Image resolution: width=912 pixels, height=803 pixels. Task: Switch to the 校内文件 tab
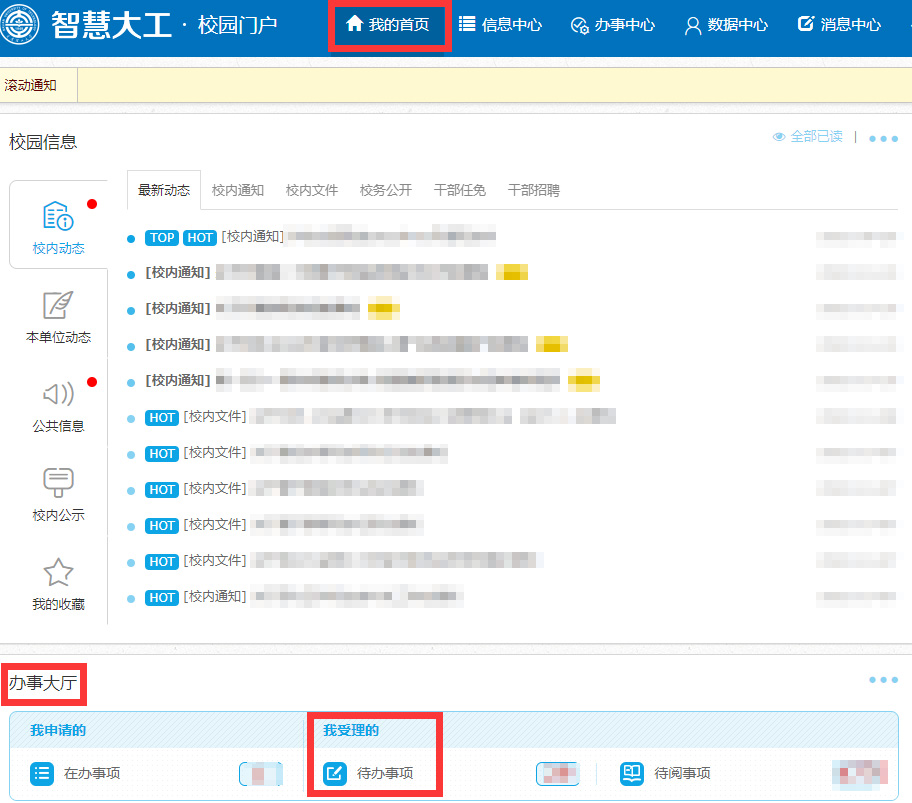pyautogui.click(x=312, y=190)
